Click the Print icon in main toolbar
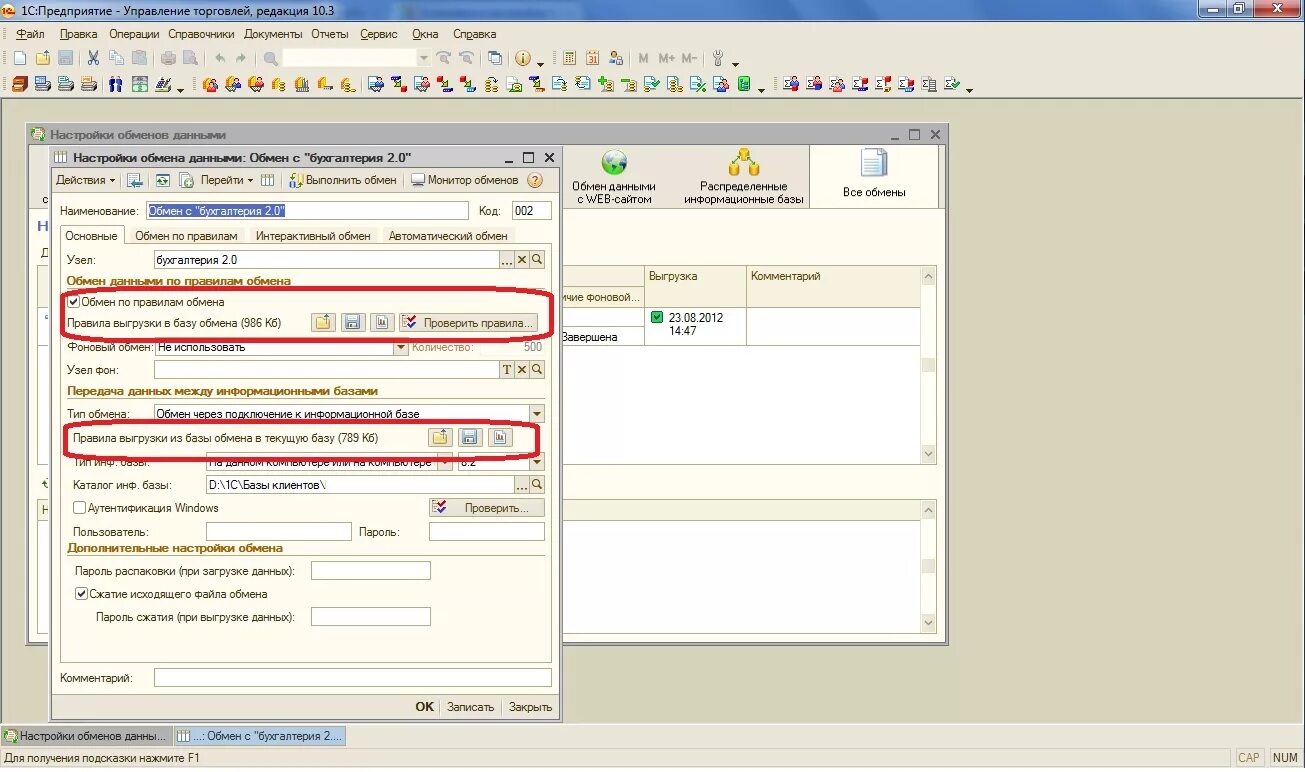This screenshot has width=1305, height=772. tap(168, 59)
